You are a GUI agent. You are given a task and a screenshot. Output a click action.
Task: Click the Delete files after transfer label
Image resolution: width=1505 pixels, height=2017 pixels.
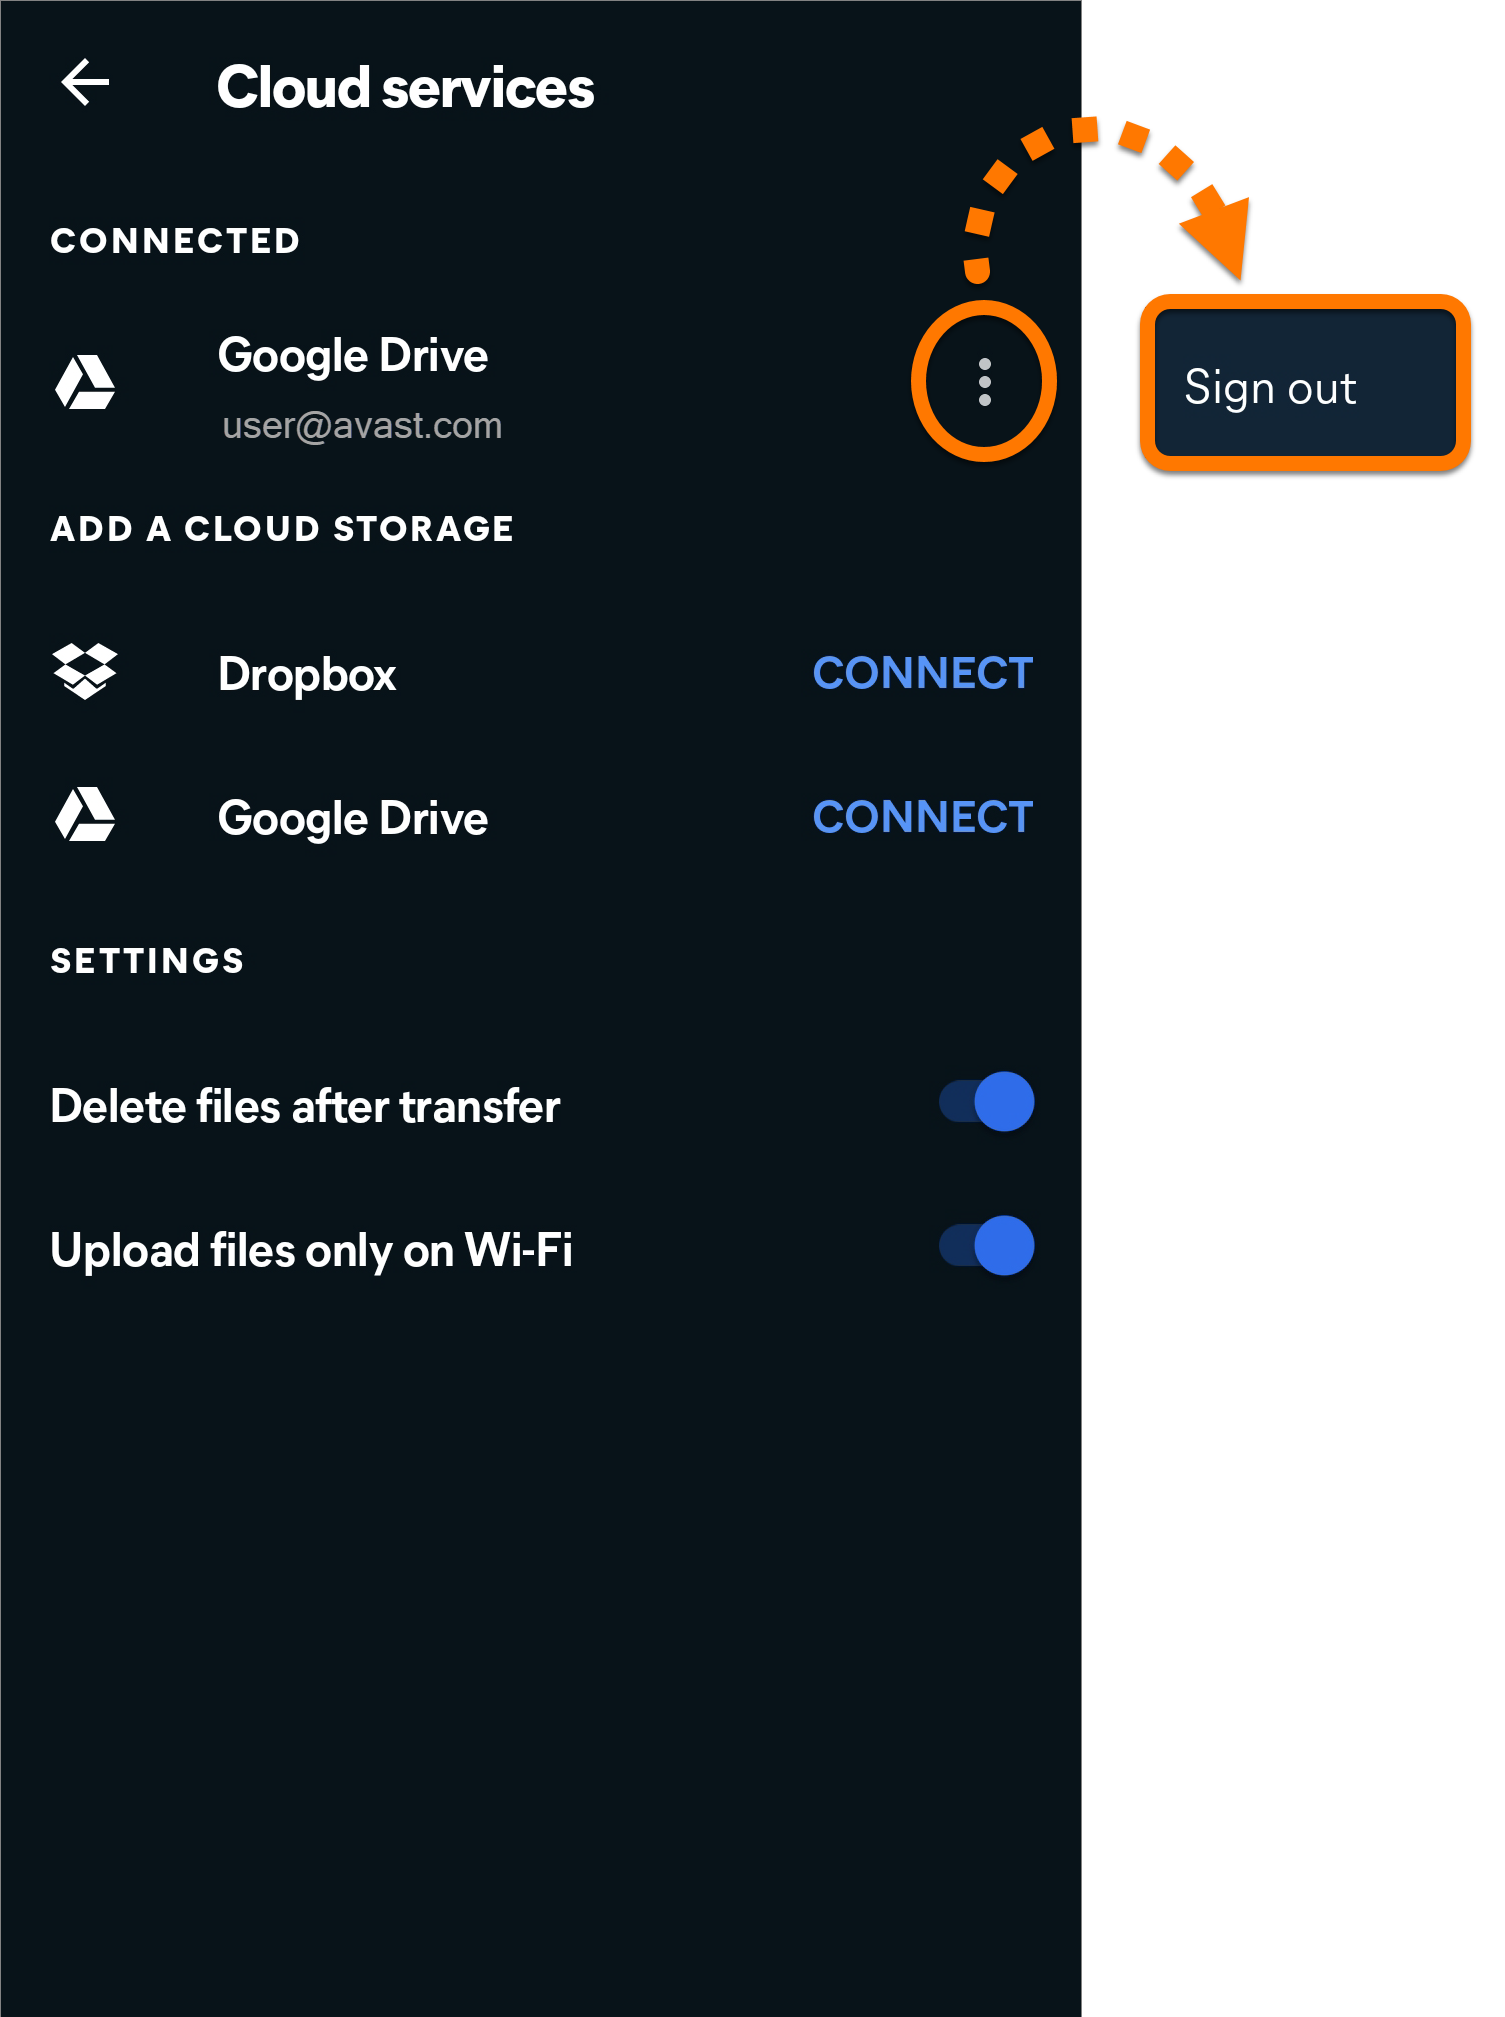(305, 1106)
